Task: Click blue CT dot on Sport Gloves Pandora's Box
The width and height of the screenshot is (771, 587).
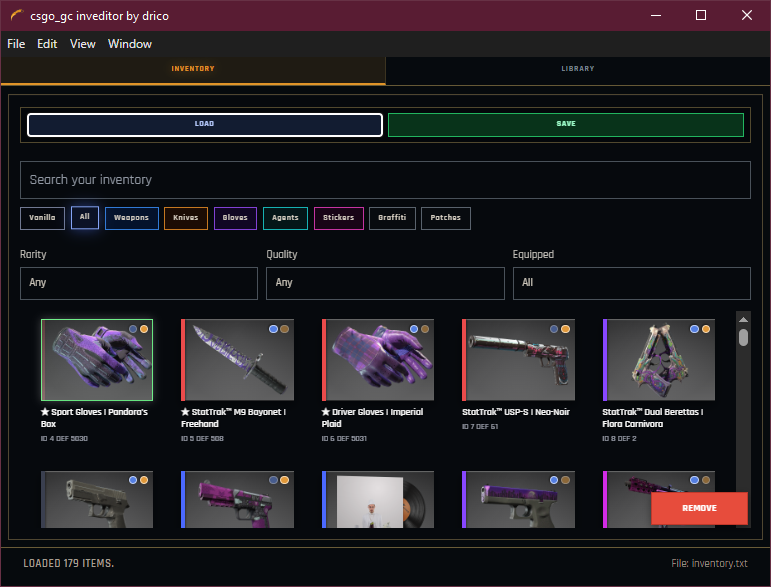Action: 133,329
